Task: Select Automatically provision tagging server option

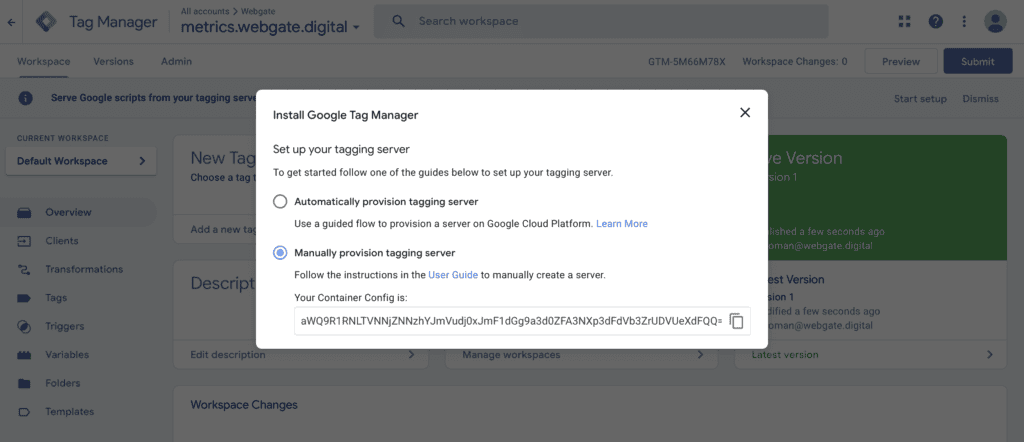Action: point(280,201)
